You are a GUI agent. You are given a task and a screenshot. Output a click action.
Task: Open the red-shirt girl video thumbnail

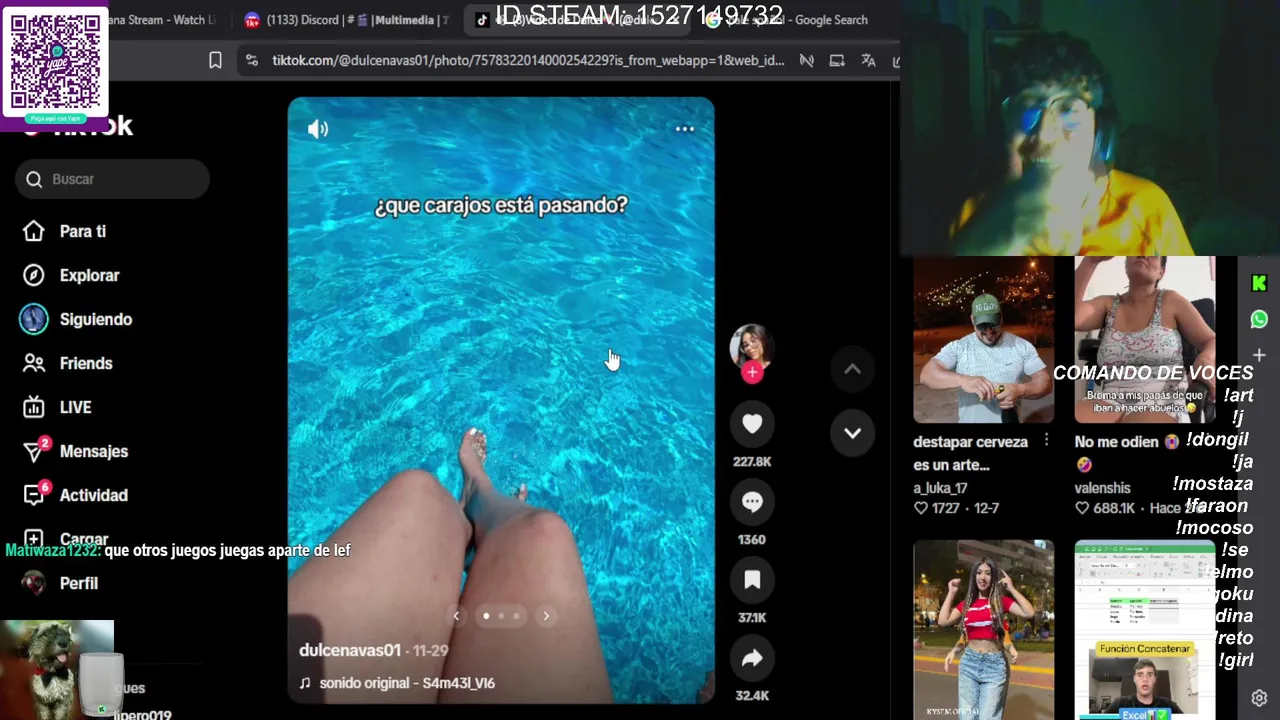point(983,630)
